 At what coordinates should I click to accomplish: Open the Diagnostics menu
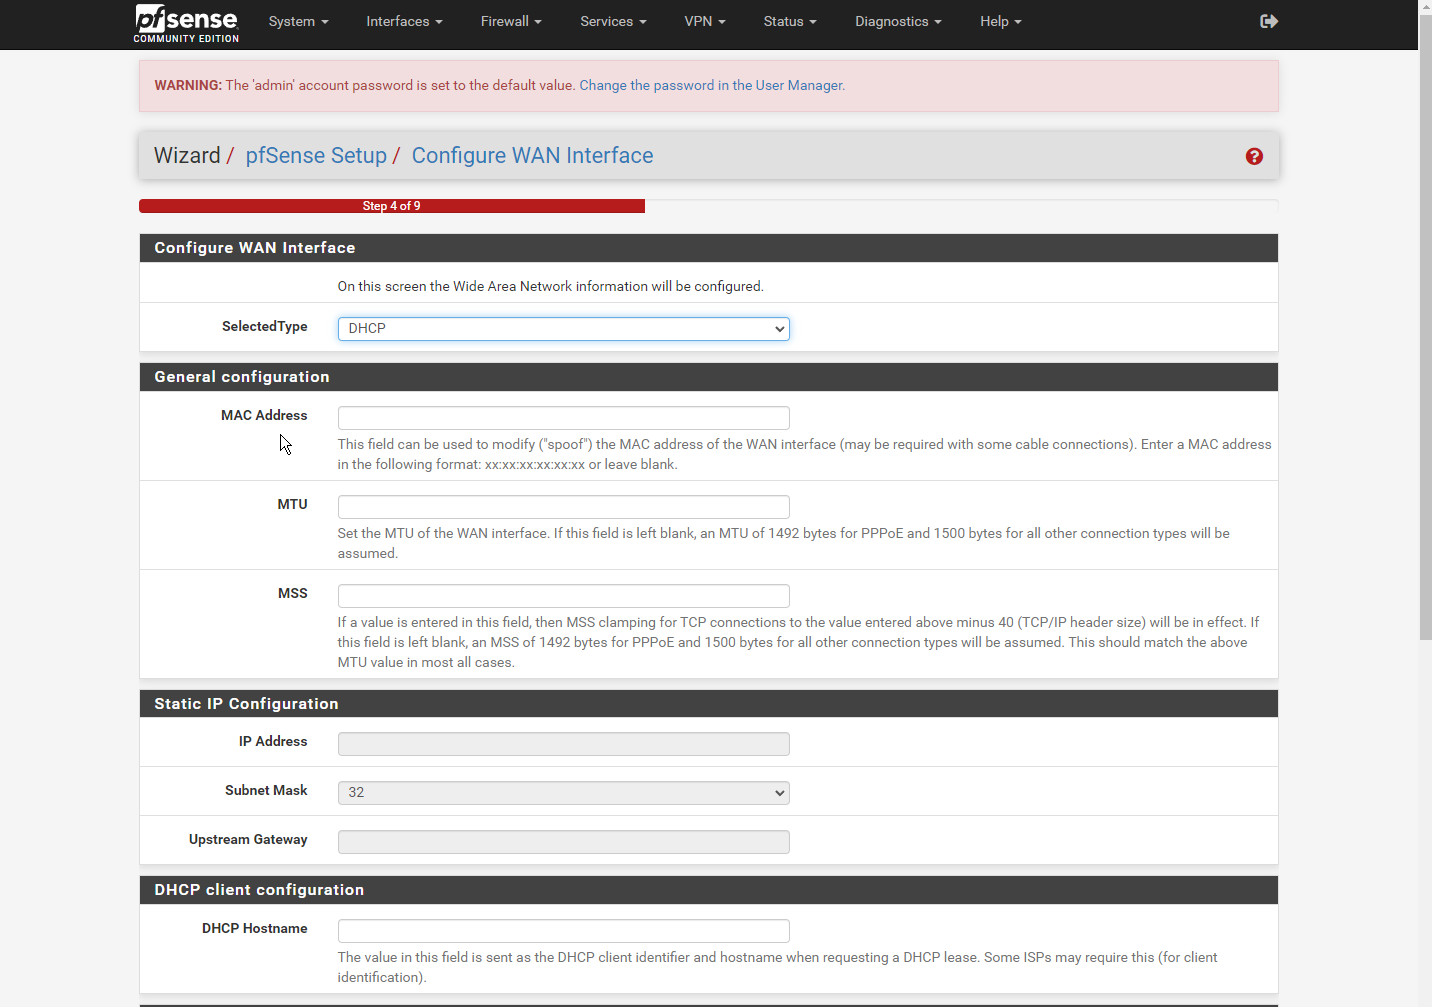point(898,21)
